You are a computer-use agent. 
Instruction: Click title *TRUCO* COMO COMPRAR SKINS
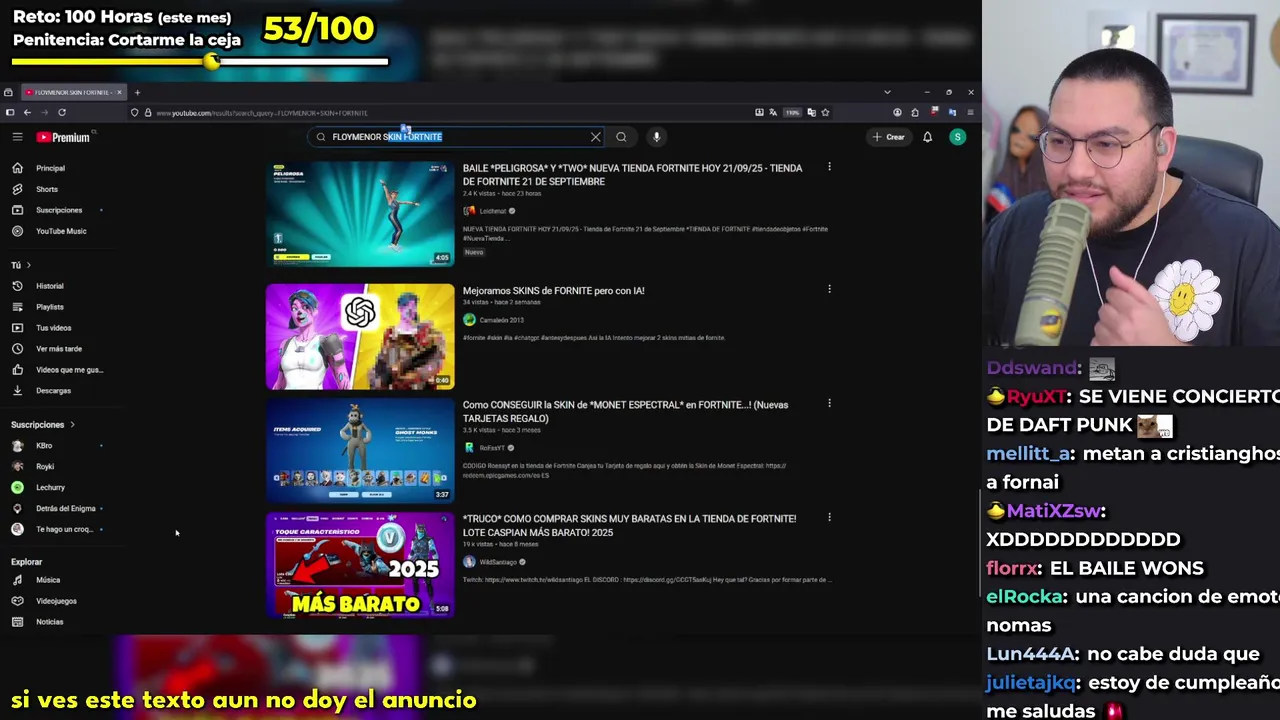629,525
